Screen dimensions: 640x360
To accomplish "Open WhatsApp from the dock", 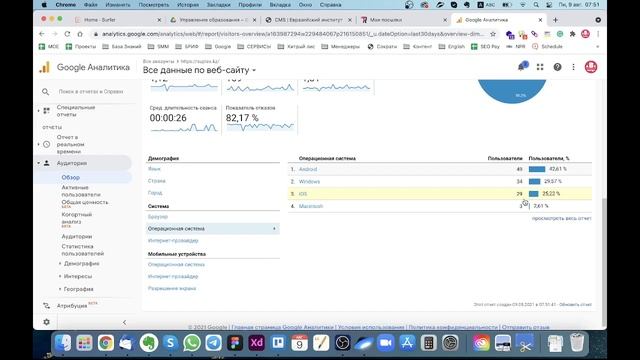I will pos(192,342).
